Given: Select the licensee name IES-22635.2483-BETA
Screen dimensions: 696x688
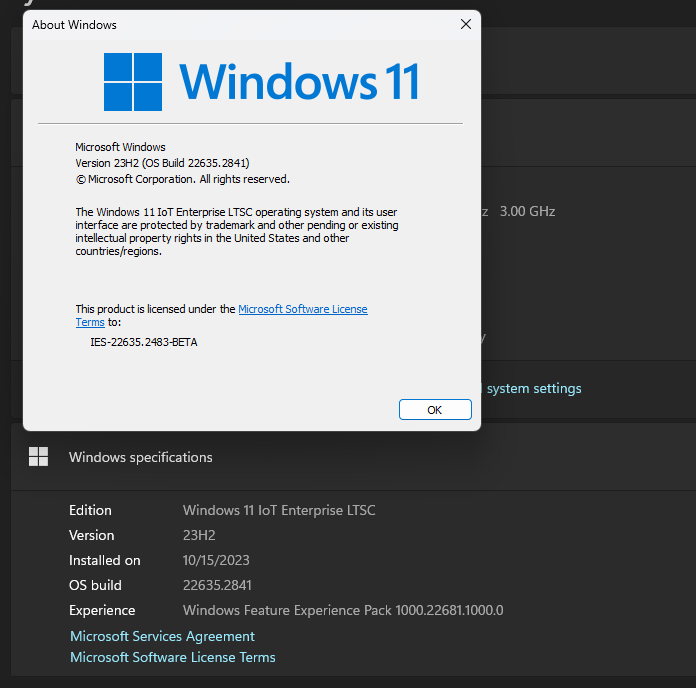Looking at the screenshot, I should pyautogui.click(x=144, y=342).
